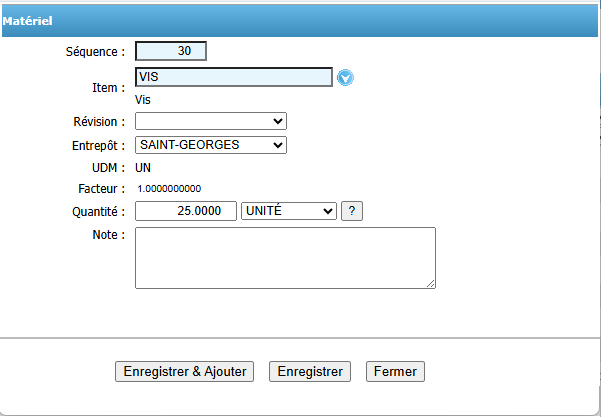Click the Quantité label
601x417 pixels.
click(x=101, y=211)
